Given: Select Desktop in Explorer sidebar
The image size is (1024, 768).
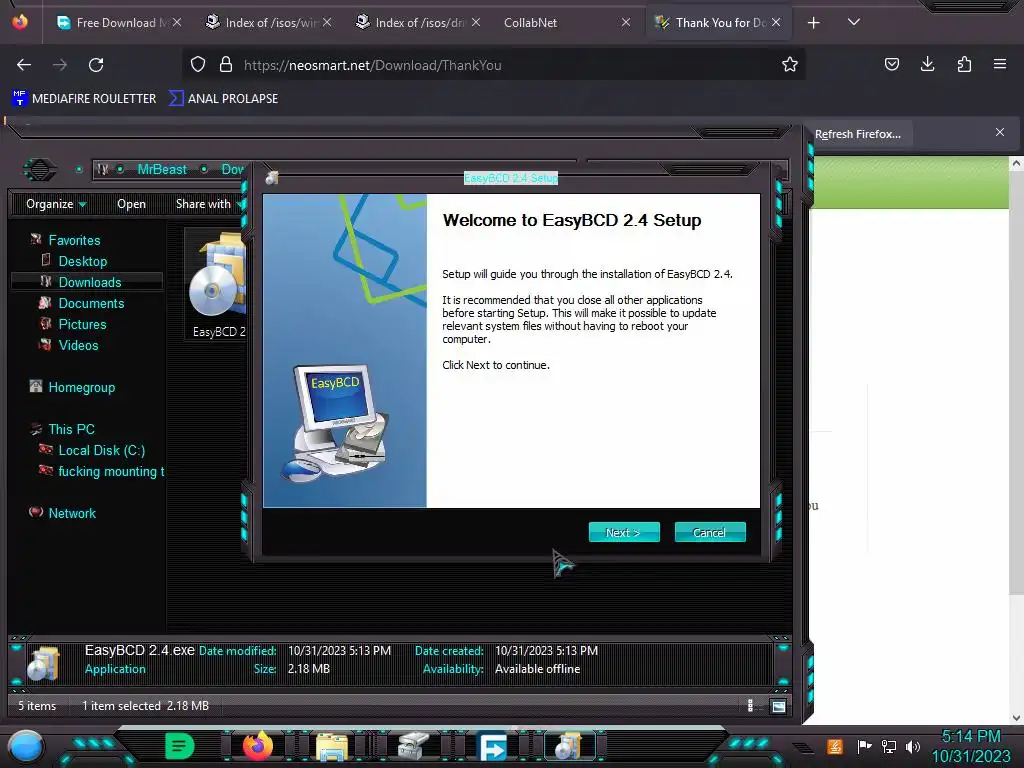Looking at the screenshot, I should coord(82,261).
